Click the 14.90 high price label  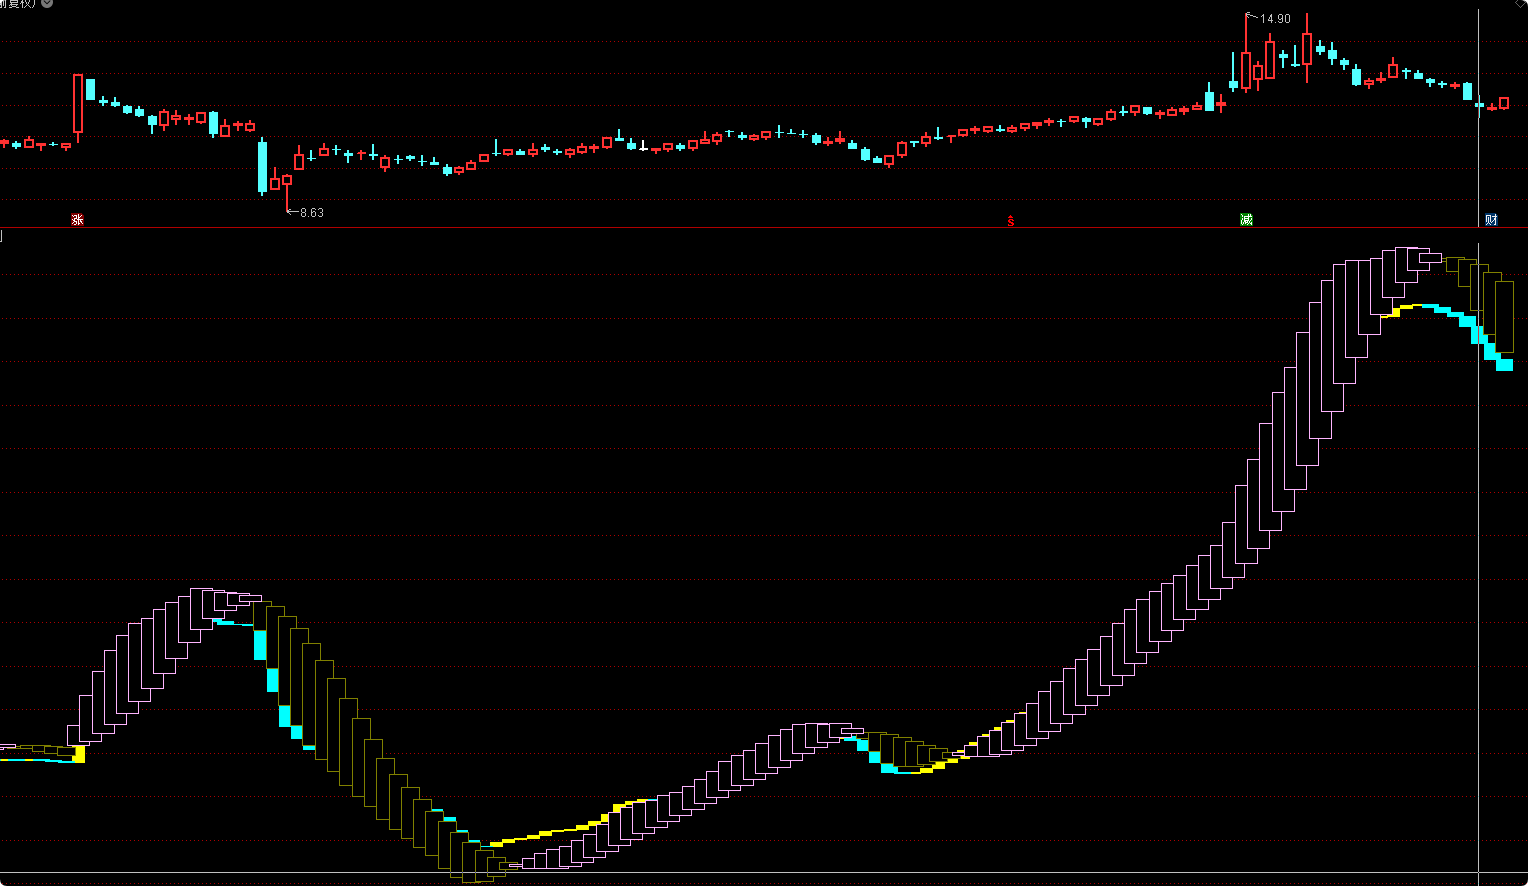pos(1275,19)
